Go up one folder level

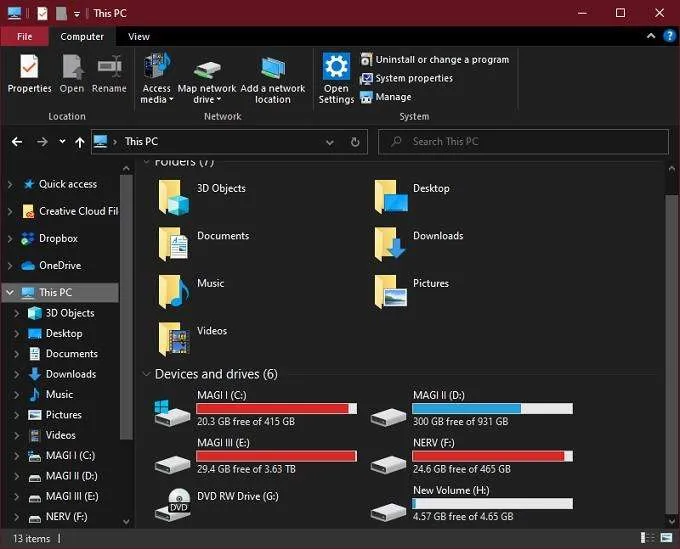(80, 142)
